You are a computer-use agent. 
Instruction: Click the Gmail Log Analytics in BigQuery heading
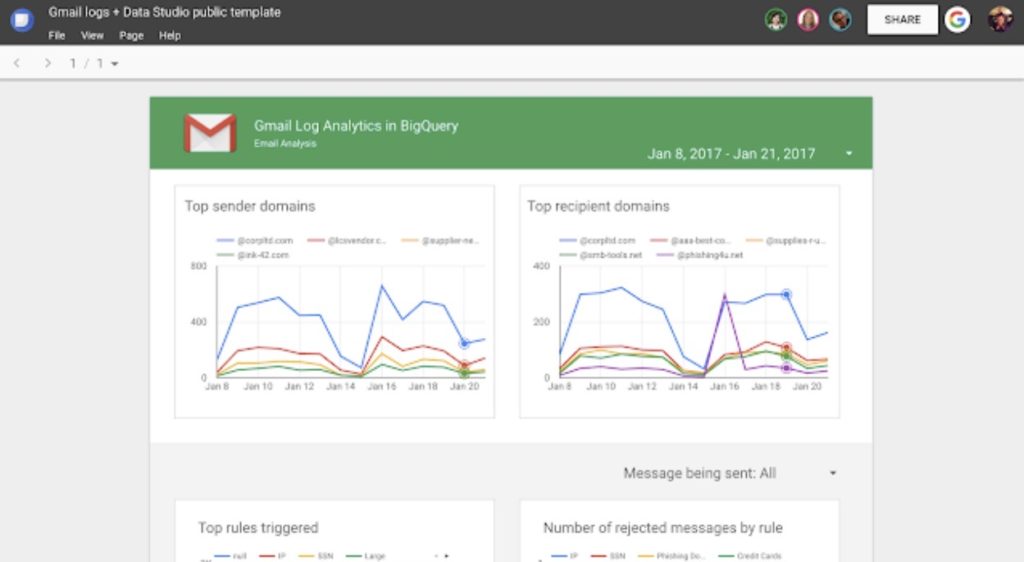click(356, 126)
